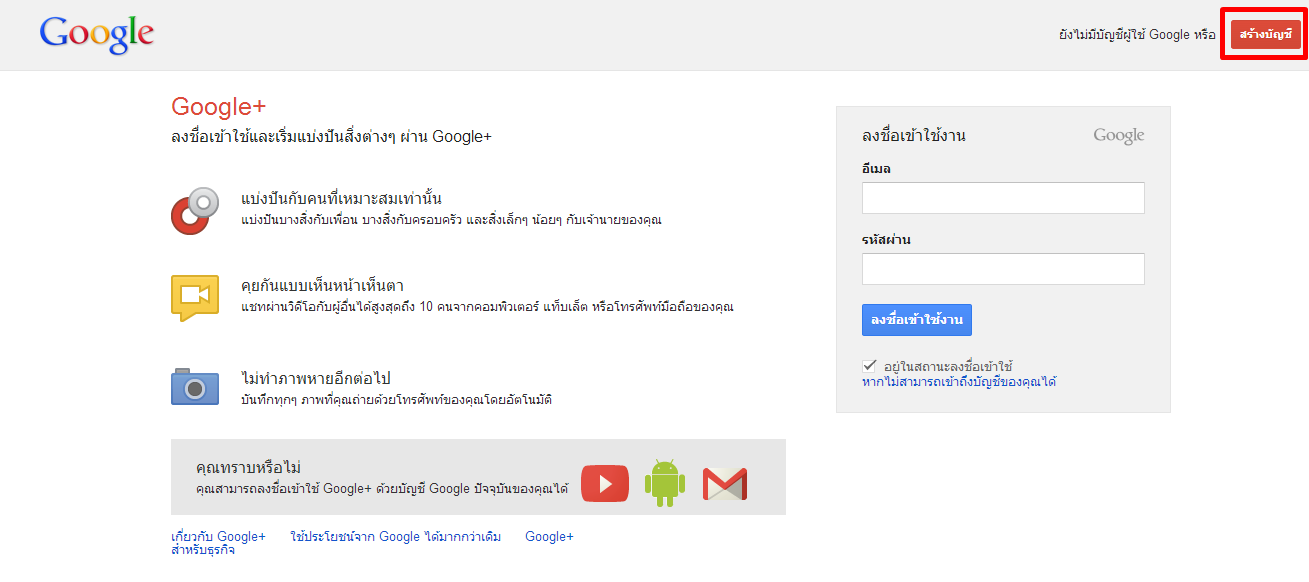
Task: Click the Gmail envelope icon
Action: (725, 484)
